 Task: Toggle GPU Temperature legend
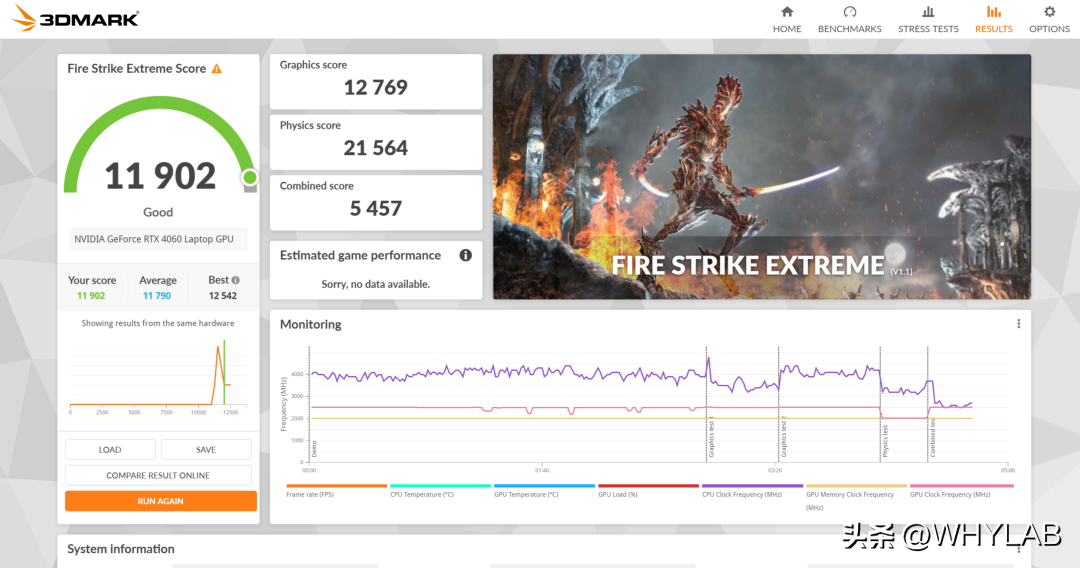coord(544,491)
